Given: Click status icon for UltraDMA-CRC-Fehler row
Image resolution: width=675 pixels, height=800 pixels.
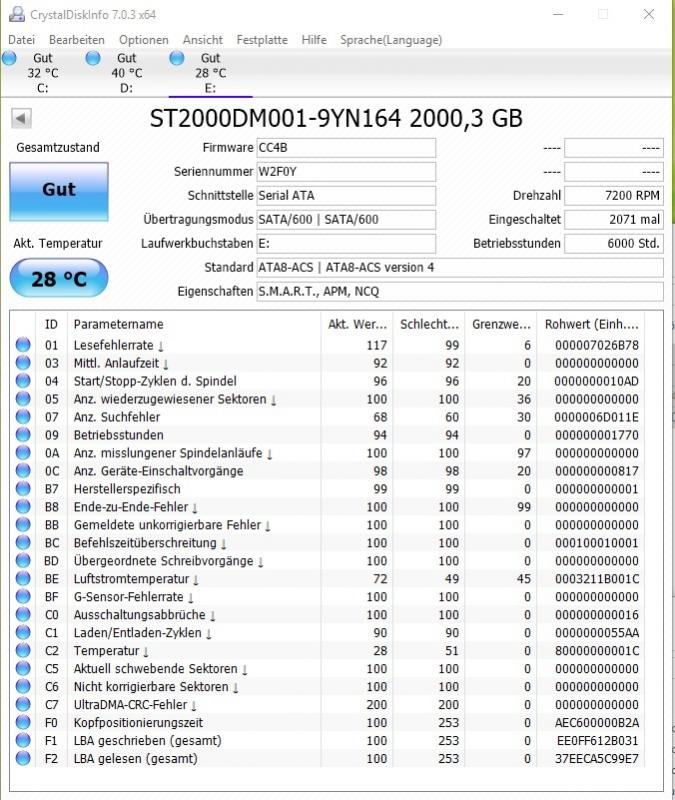Looking at the screenshot, I should click(x=23, y=704).
